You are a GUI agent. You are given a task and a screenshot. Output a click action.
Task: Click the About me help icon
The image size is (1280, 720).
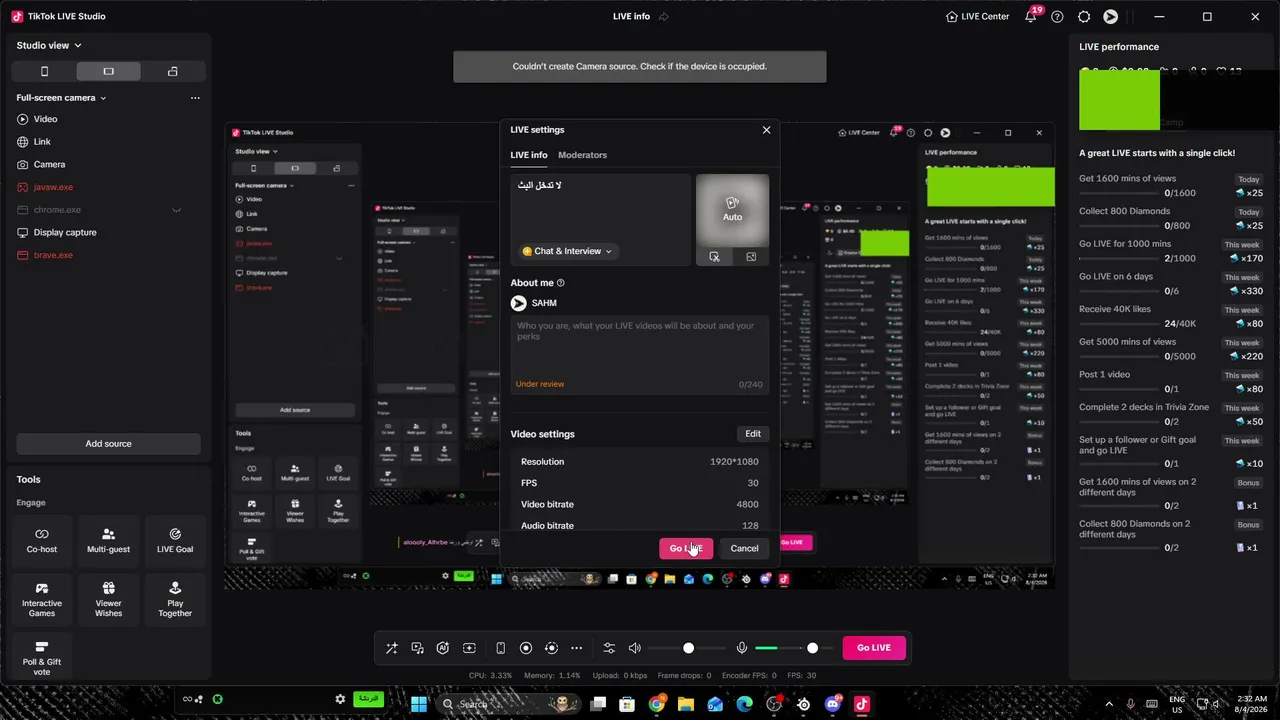click(x=560, y=283)
